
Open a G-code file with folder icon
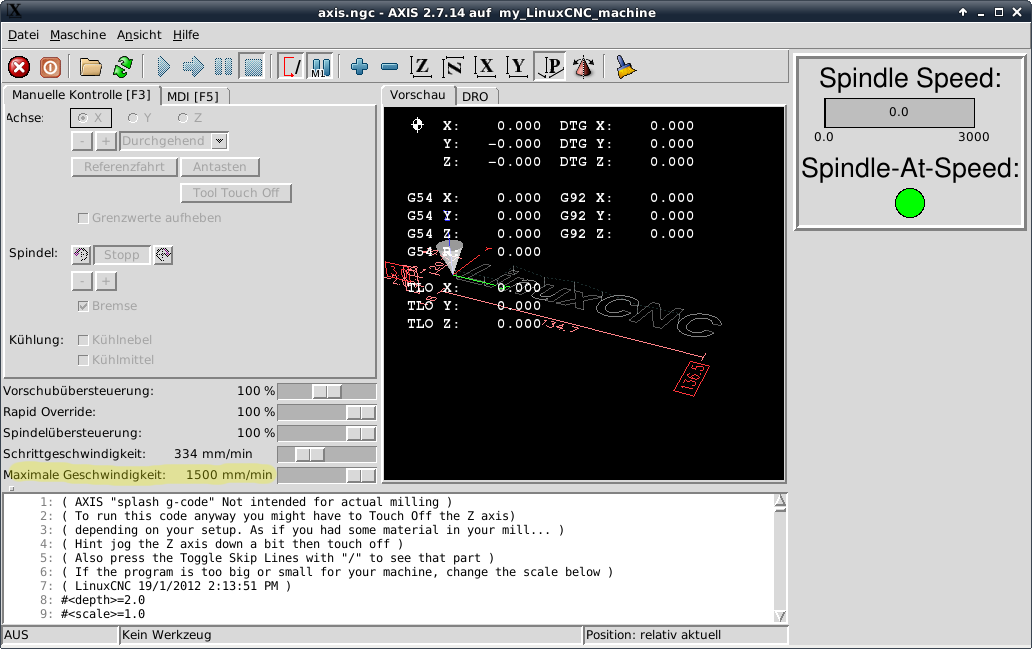tap(91, 67)
